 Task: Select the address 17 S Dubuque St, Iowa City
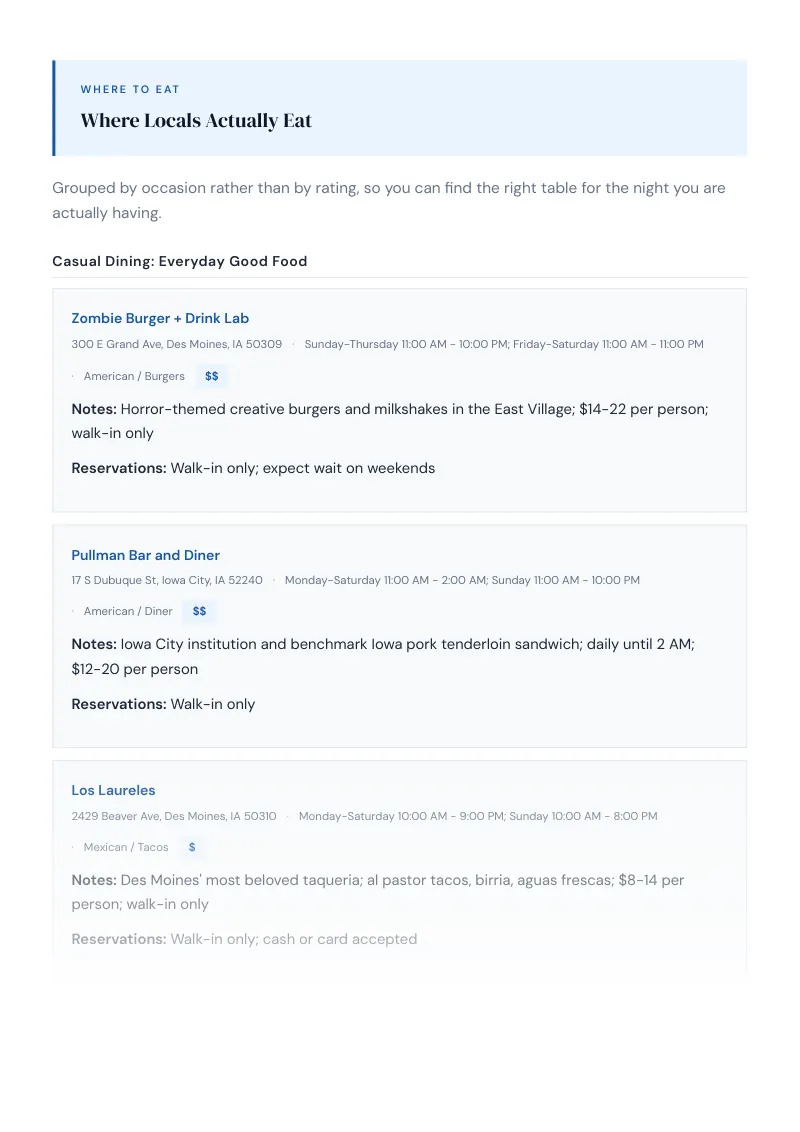pyautogui.click(x=167, y=580)
